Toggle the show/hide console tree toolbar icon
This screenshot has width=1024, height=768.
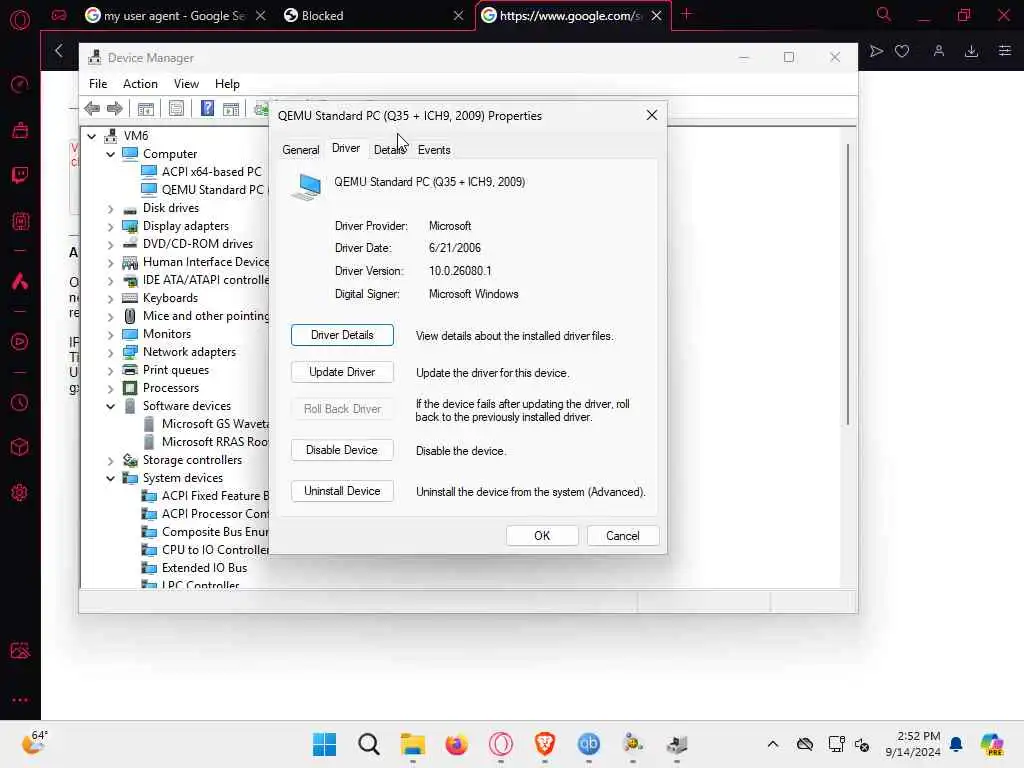[146, 108]
